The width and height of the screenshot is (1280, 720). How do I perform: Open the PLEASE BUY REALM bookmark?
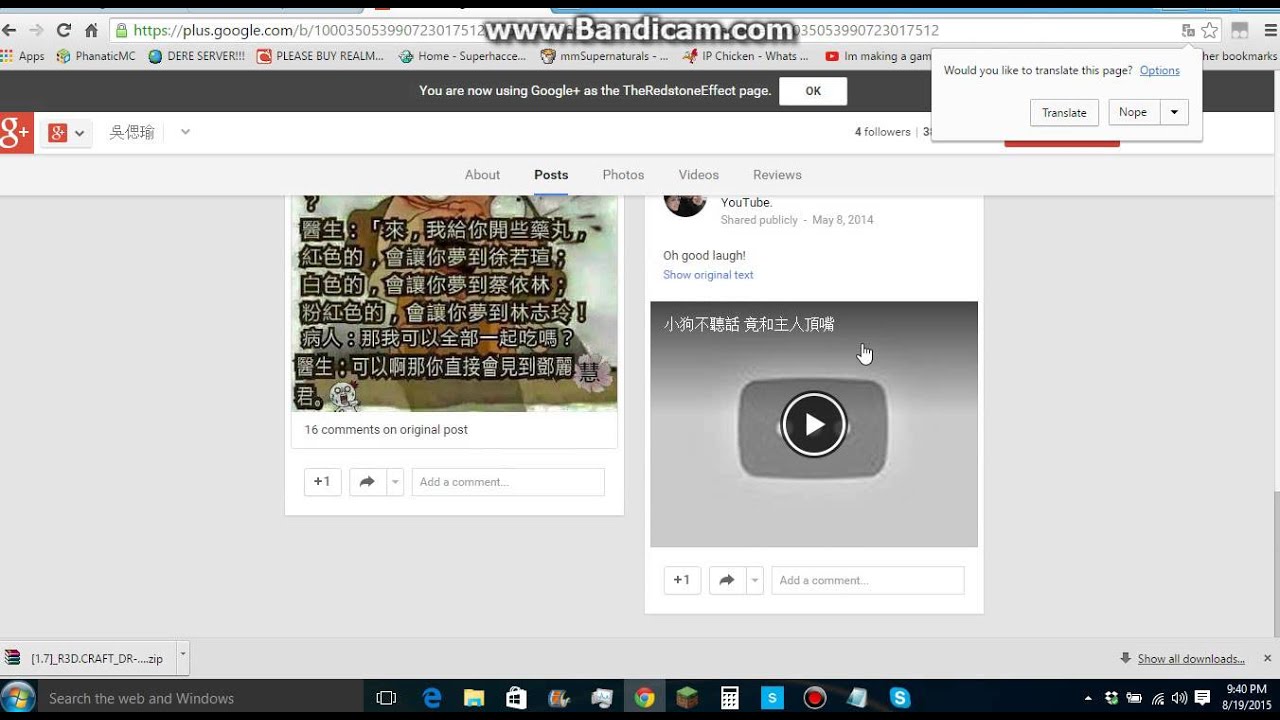pos(320,56)
